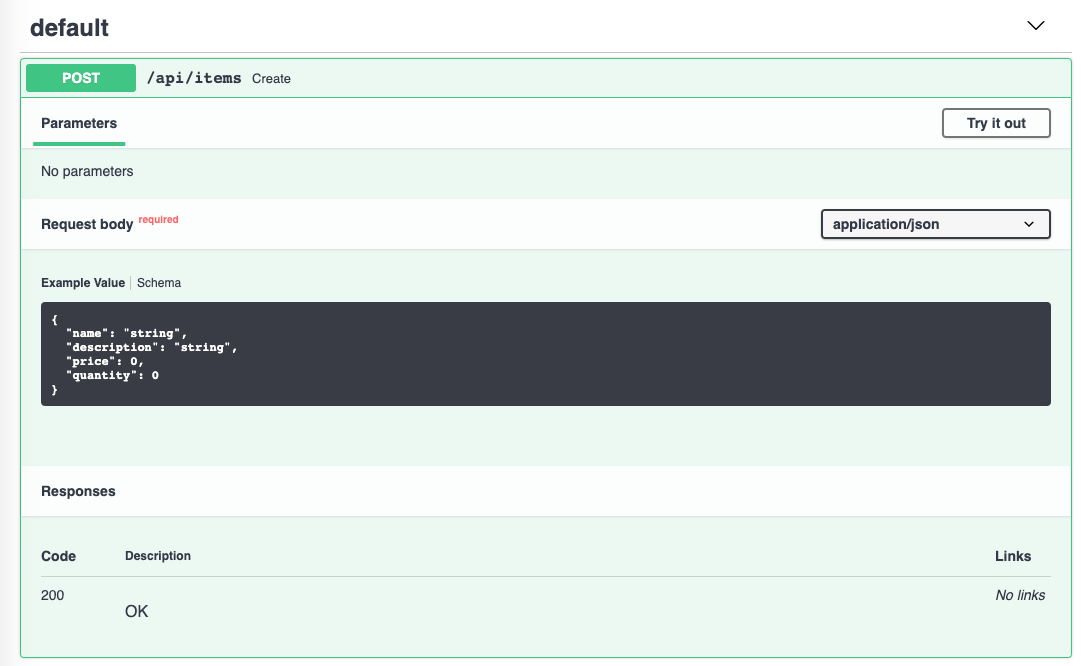Select application/json in the content type selector
This screenshot has width=1081, height=666.
(x=934, y=223)
